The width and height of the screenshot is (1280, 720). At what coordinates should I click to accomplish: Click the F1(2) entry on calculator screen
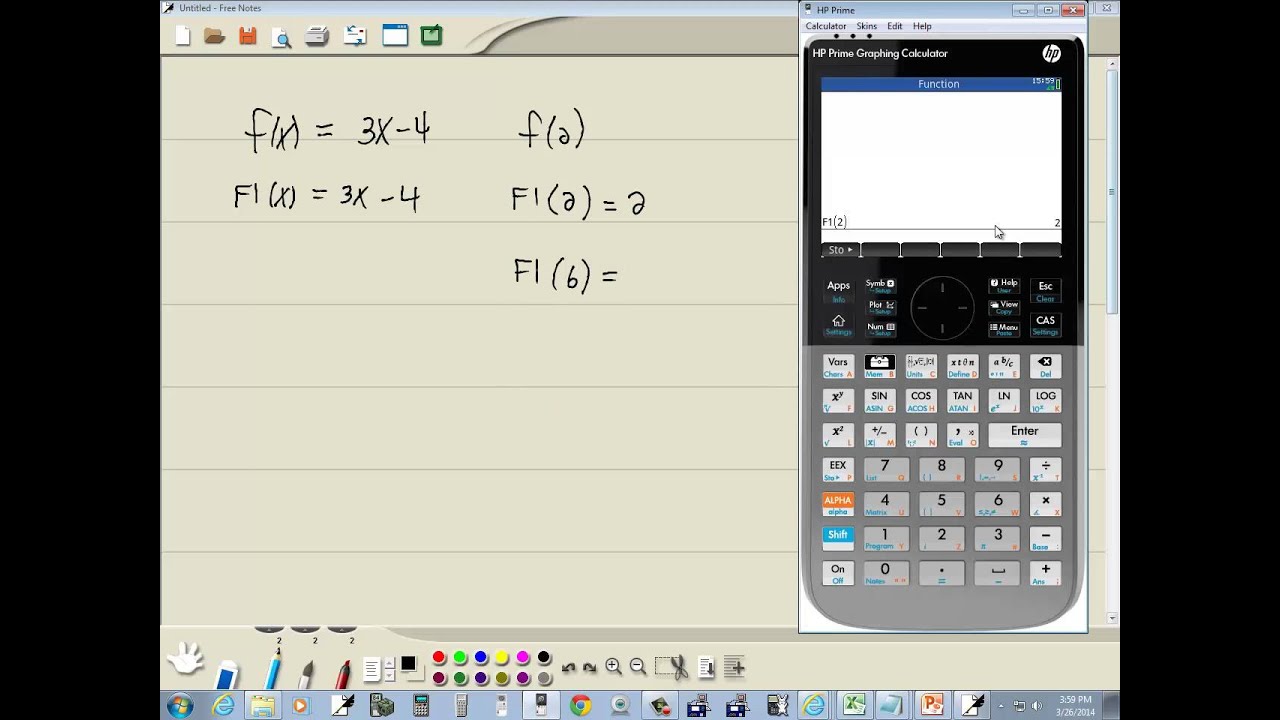tap(834, 222)
